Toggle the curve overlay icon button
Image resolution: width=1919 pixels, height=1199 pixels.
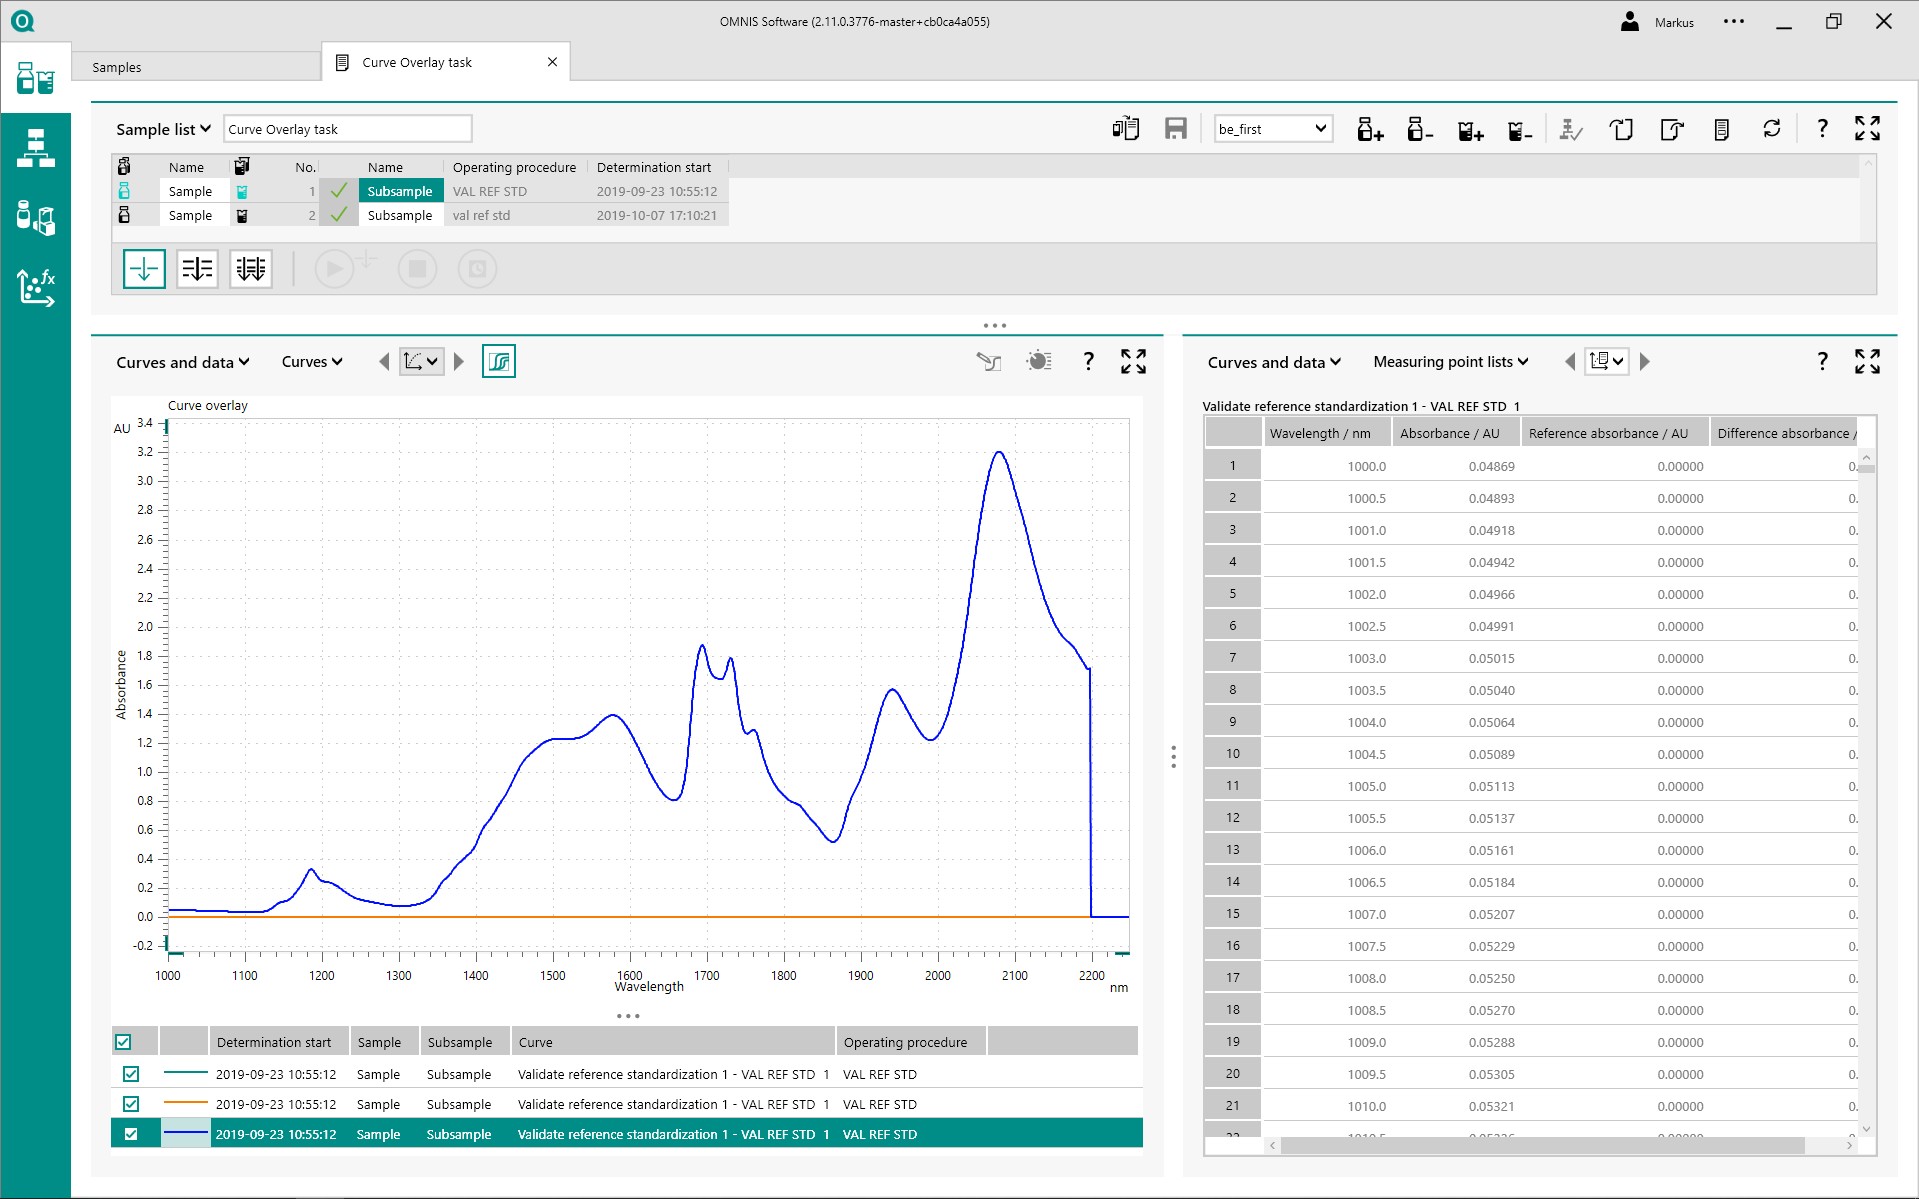(x=498, y=361)
